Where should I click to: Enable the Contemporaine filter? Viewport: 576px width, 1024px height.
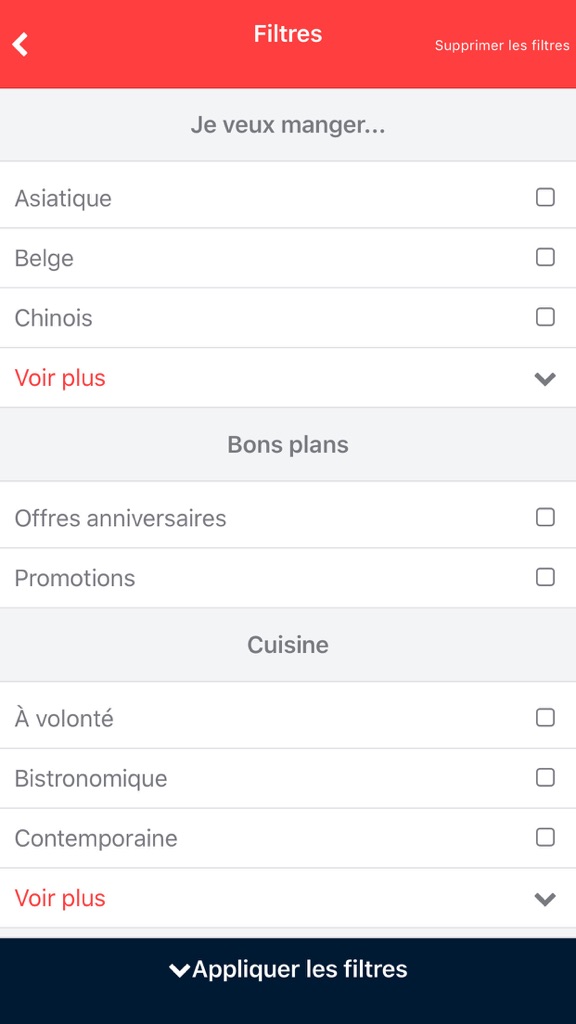(545, 837)
